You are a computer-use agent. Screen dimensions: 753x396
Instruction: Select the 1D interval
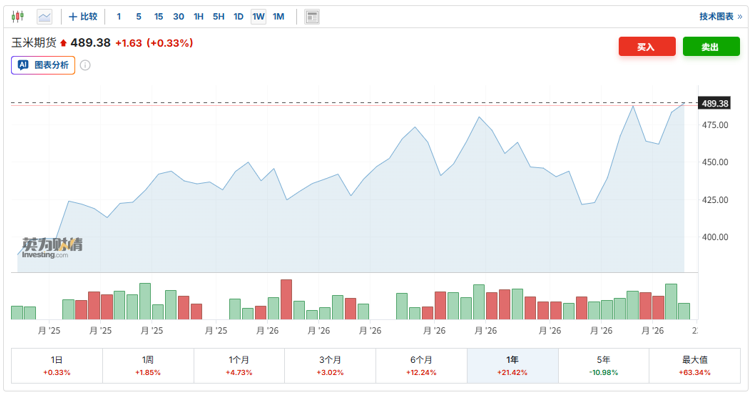(x=239, y=17)
